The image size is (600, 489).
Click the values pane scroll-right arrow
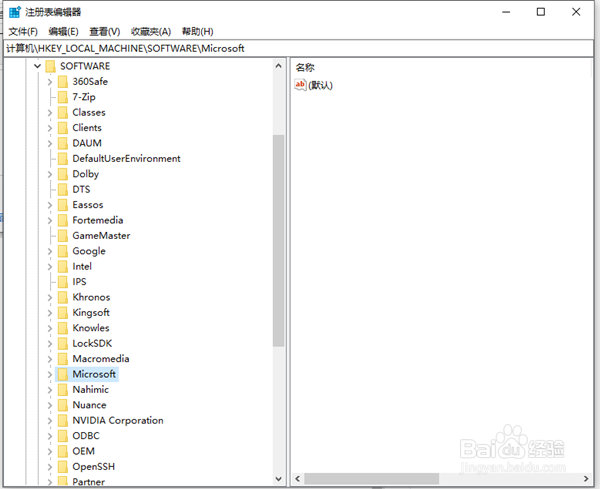pyautogui.click(x=586, y=479)
